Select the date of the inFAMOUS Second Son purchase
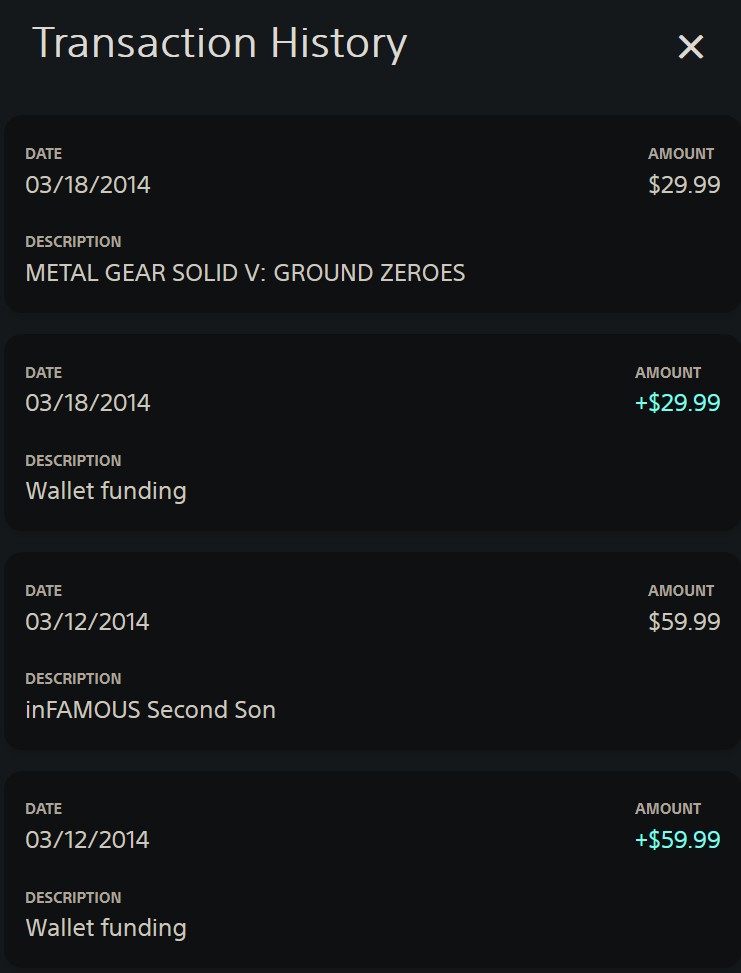Image resolution: width=741 pixels, height=973 pixels. [88, 622]
